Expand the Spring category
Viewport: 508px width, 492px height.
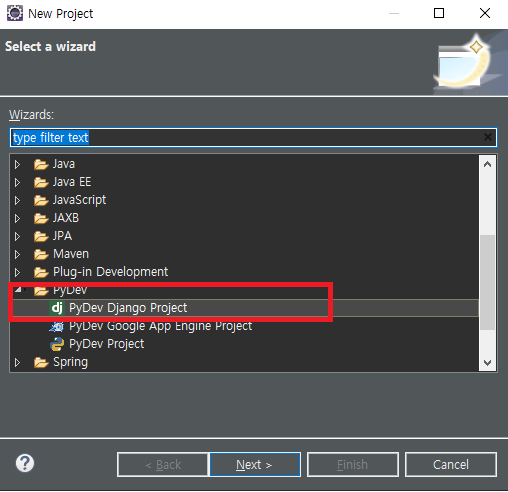17,362
